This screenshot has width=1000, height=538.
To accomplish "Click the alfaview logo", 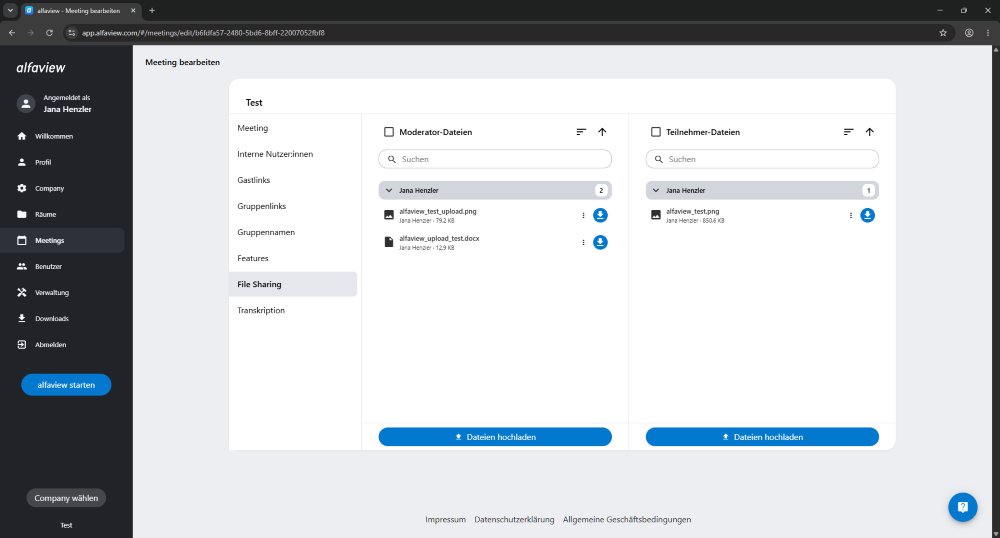I will pos(41,68).
